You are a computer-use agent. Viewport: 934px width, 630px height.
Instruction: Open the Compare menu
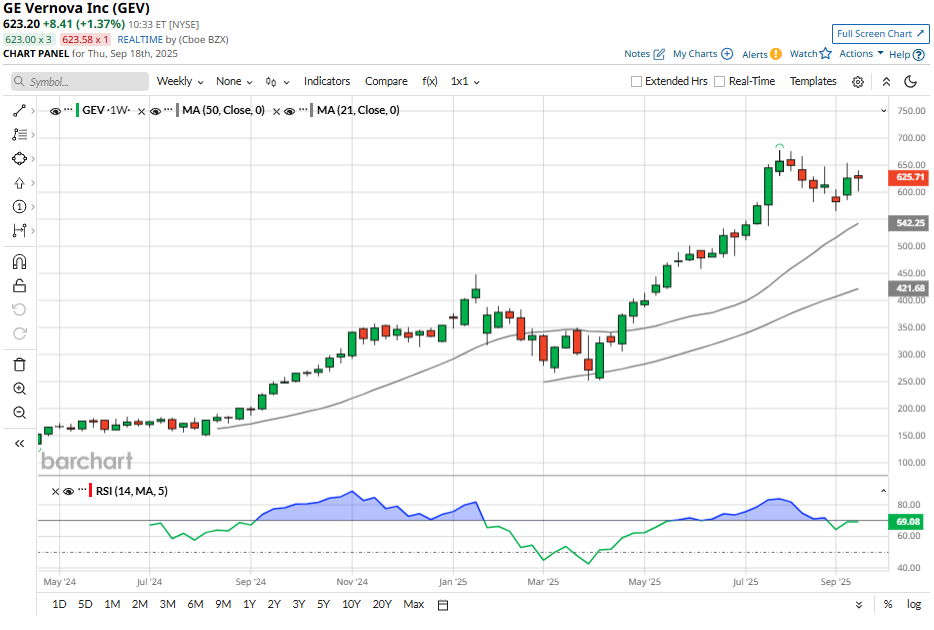tap(386, 81)
